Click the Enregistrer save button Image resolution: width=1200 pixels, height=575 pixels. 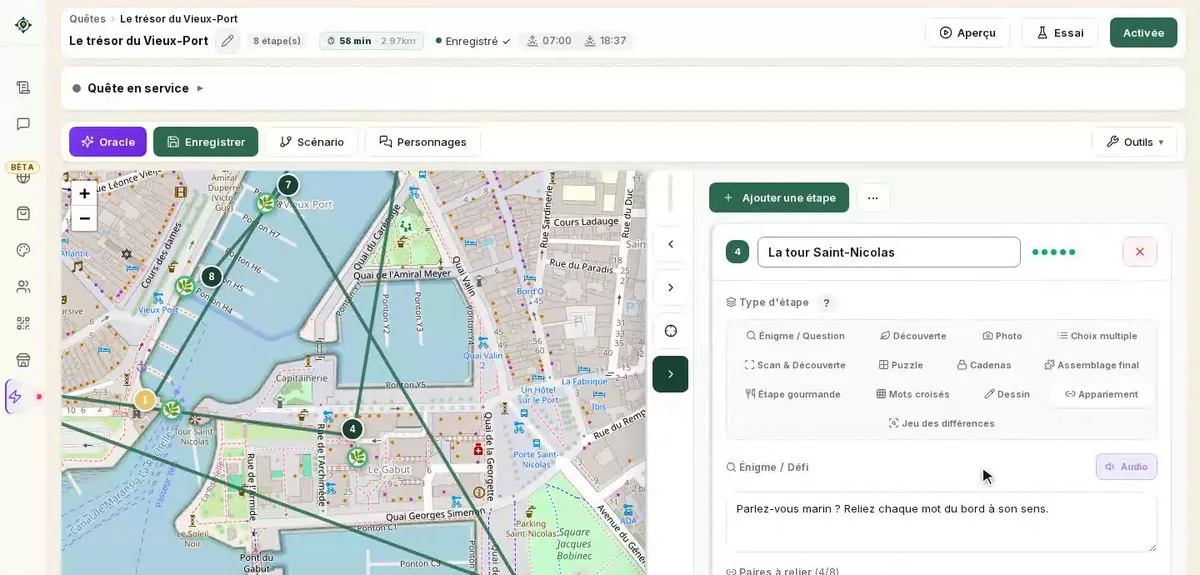206,142
